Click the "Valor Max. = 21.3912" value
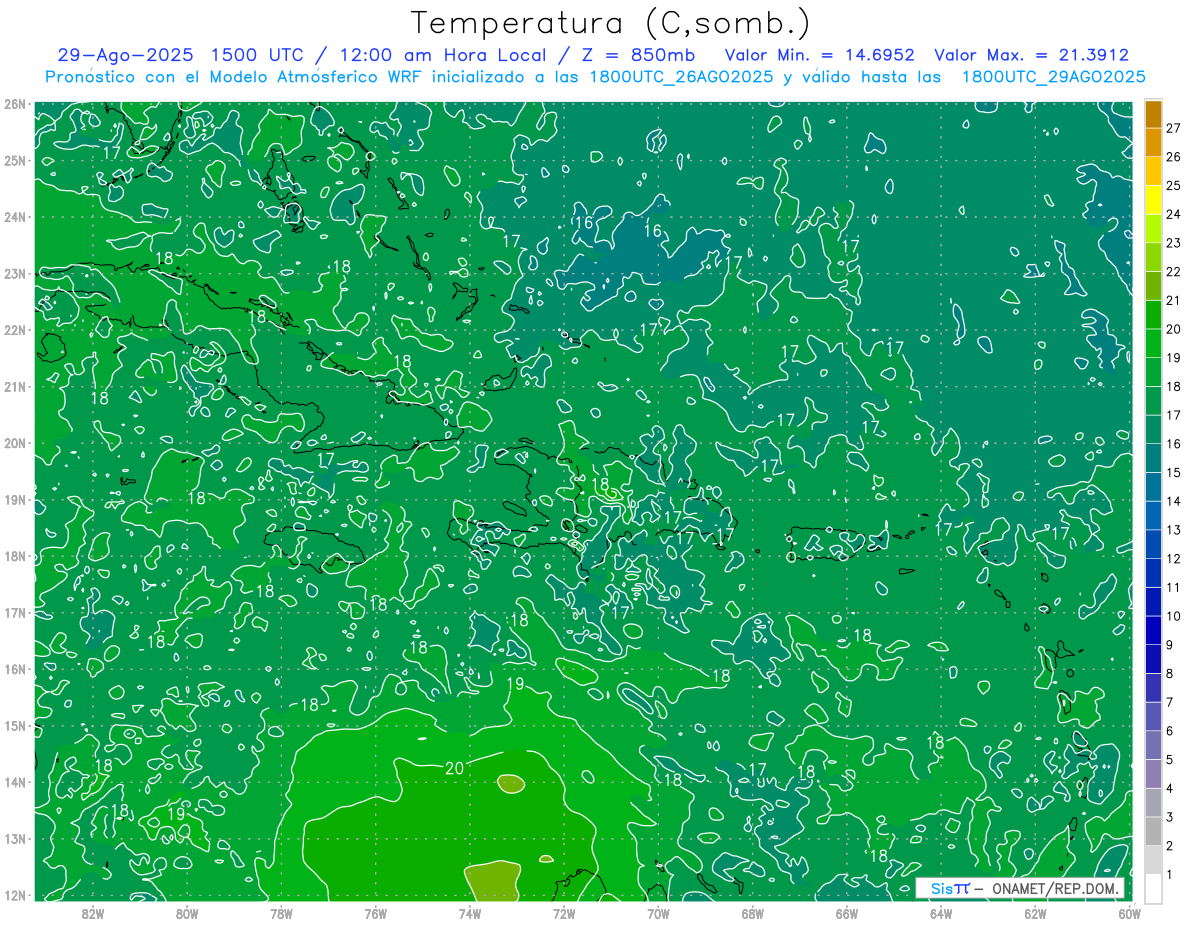 pos(1031,55)
